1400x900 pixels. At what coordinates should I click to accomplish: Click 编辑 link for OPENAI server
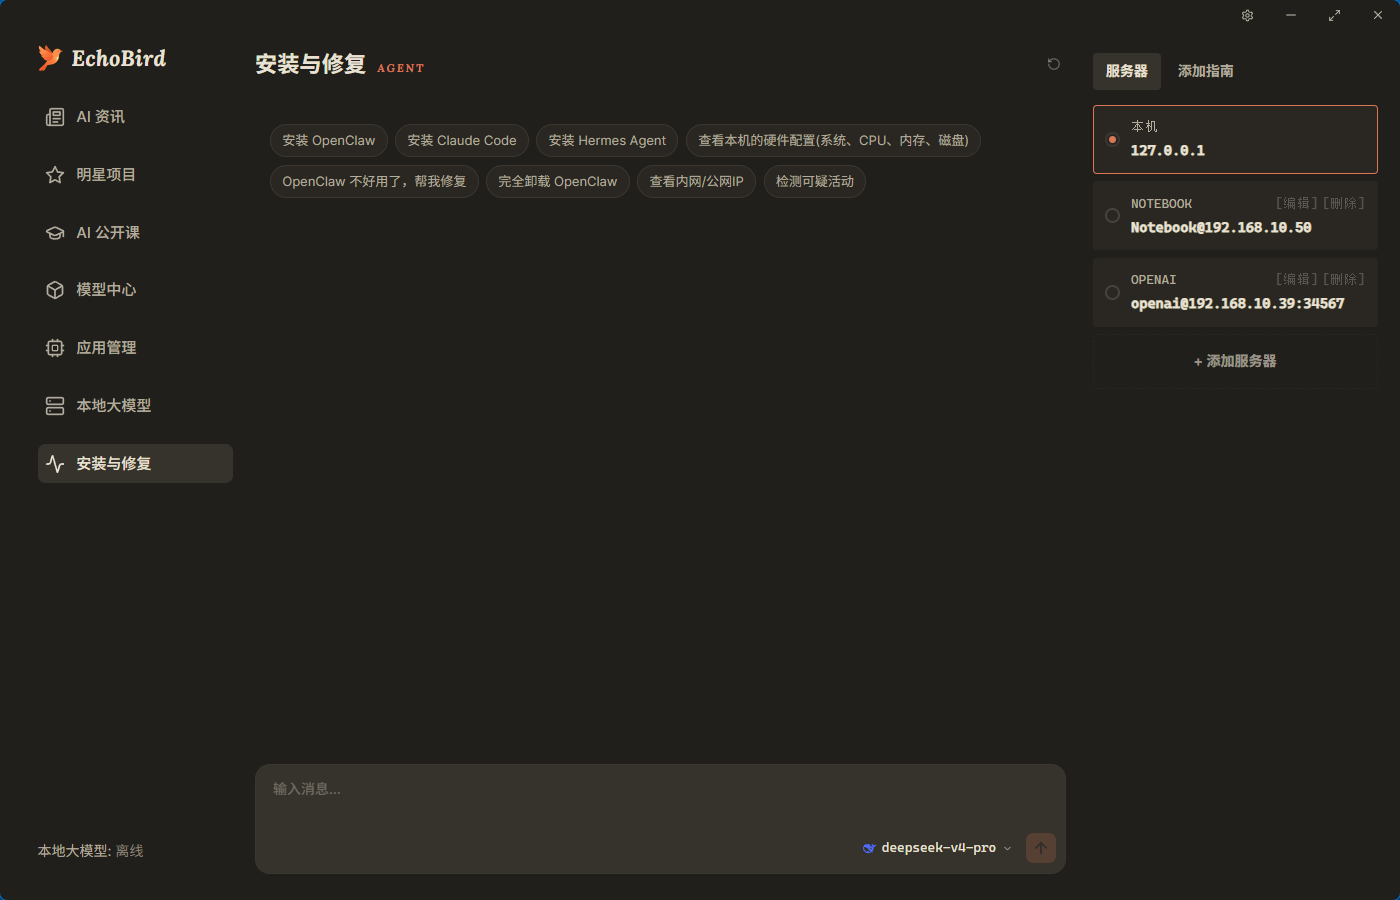(1297, 279)
